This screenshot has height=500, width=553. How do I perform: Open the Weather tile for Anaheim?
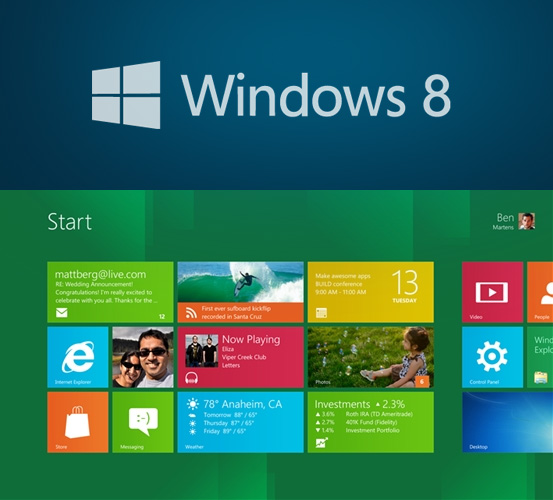coord(241,422)
